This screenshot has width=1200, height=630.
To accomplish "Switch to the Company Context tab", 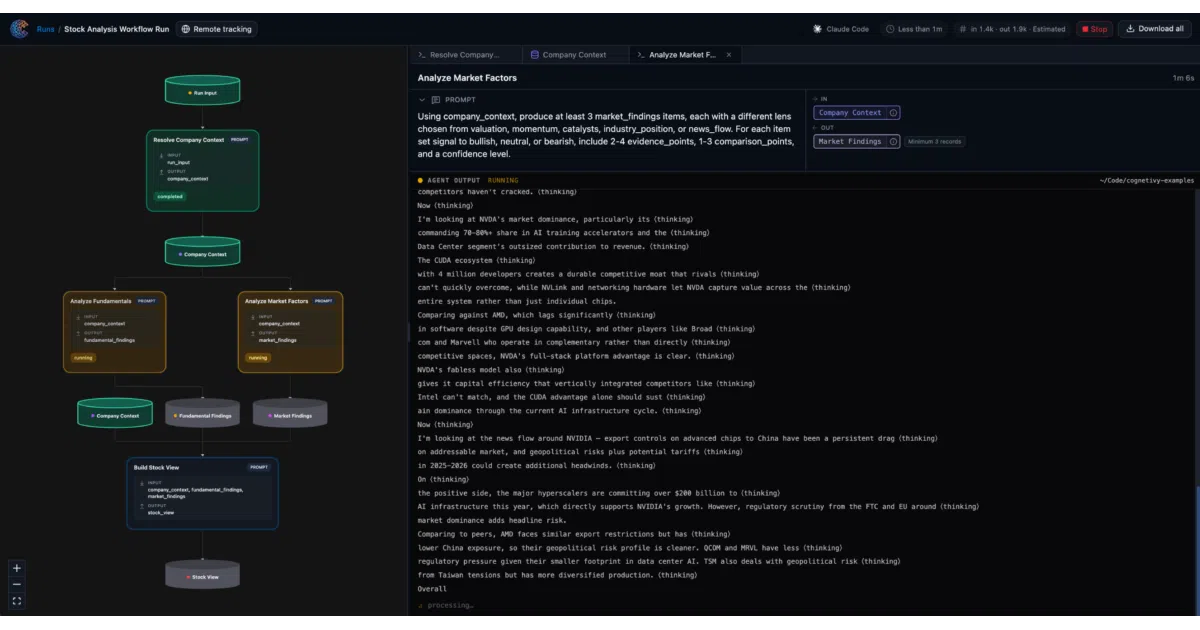I will point(574,55).
